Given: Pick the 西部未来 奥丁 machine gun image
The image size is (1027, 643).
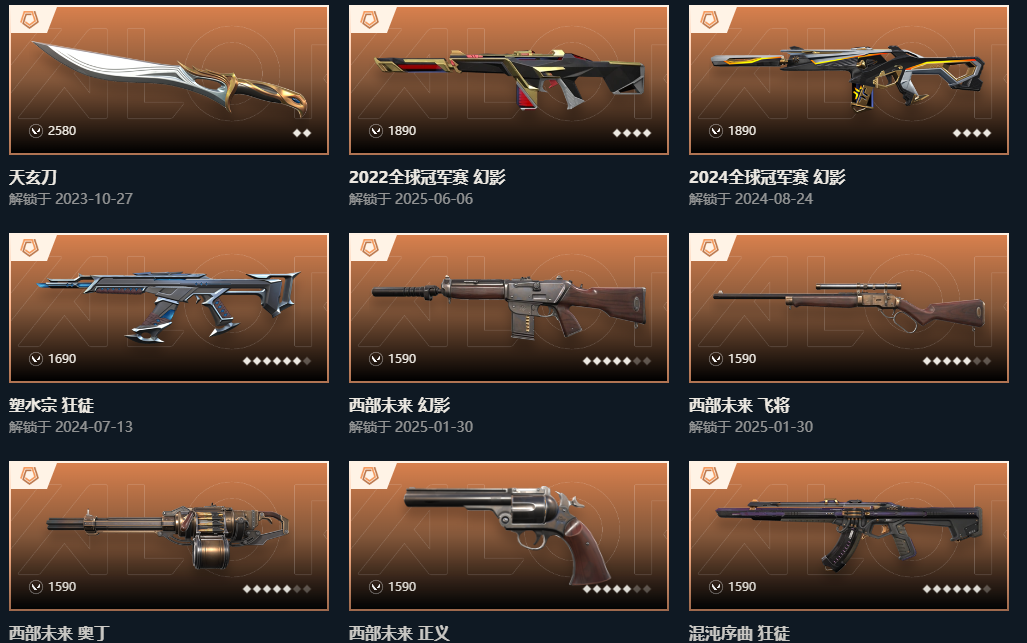Looking at the screenshot, I should click(169, 536).
